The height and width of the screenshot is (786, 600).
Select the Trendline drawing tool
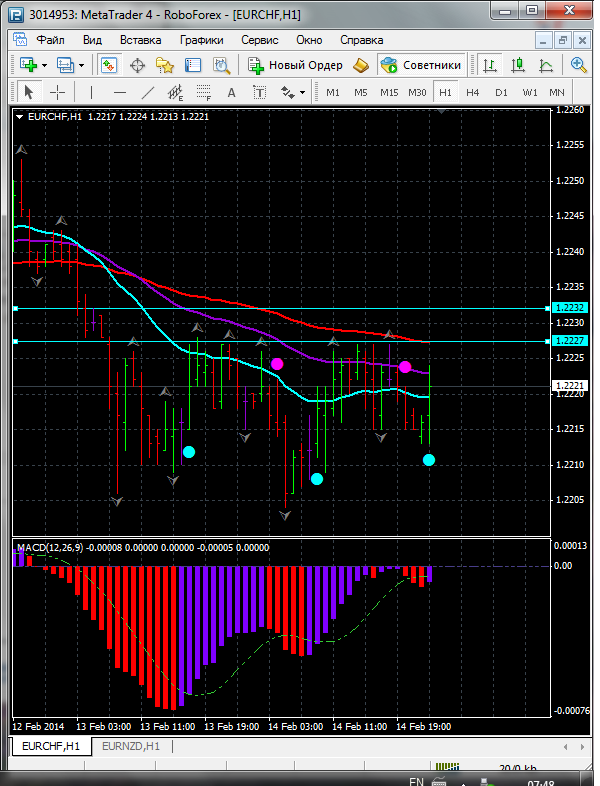(147, 92)
